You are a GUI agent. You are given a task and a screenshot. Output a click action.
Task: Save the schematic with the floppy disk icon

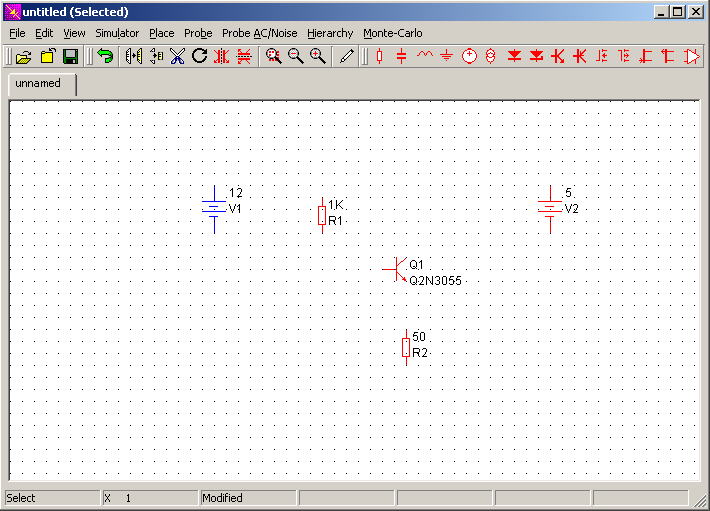pos(70,57)
